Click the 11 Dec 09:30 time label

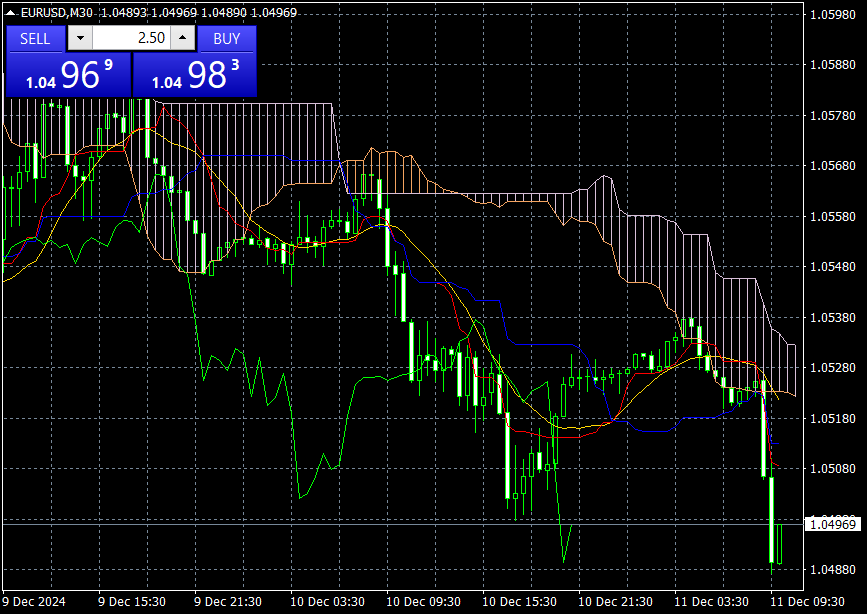pos(808,601)
